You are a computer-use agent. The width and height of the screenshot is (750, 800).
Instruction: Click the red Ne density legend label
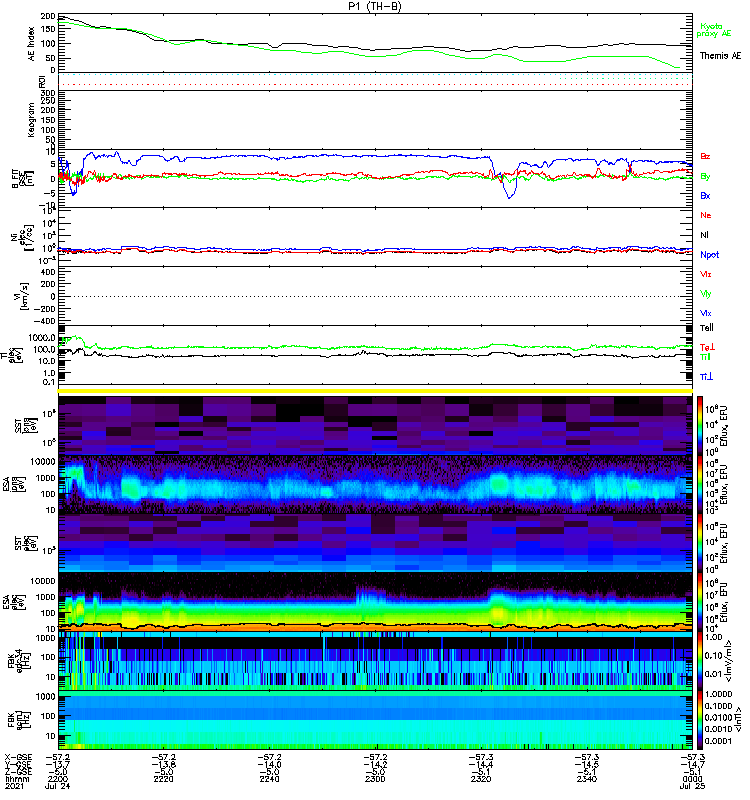706,215
